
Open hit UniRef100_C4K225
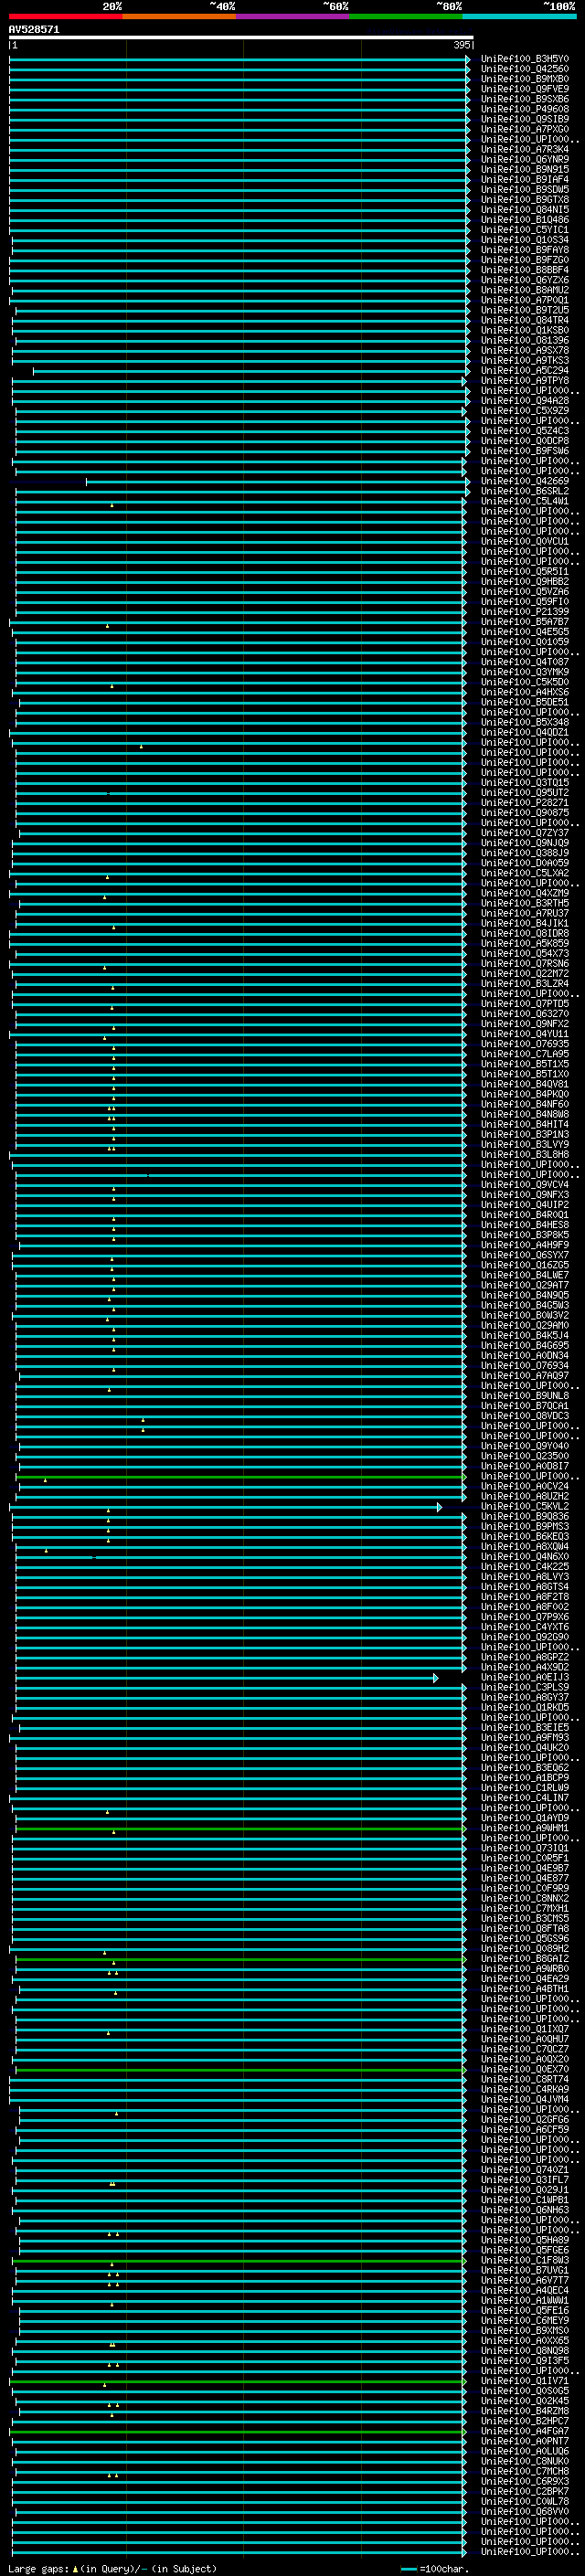pos(525,1567)
